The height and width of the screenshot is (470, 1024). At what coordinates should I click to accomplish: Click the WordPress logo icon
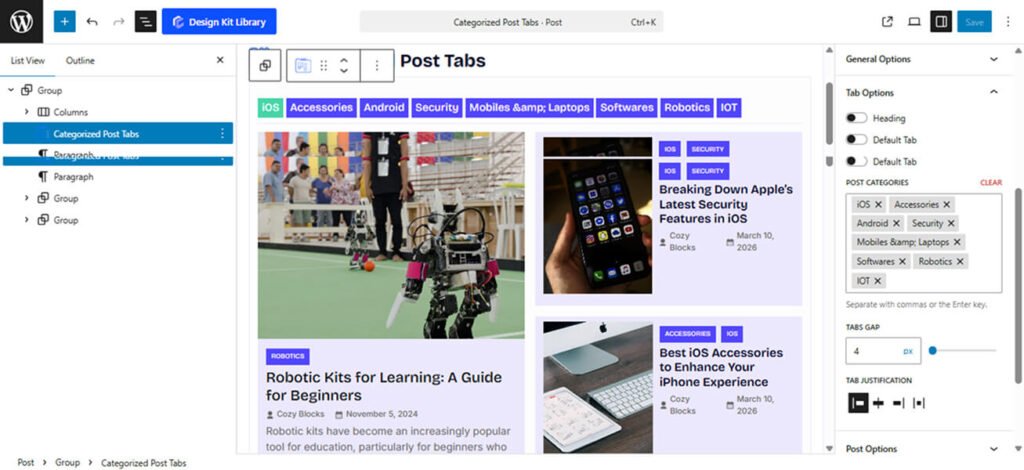pyautogui.click(x=22, y=22)
